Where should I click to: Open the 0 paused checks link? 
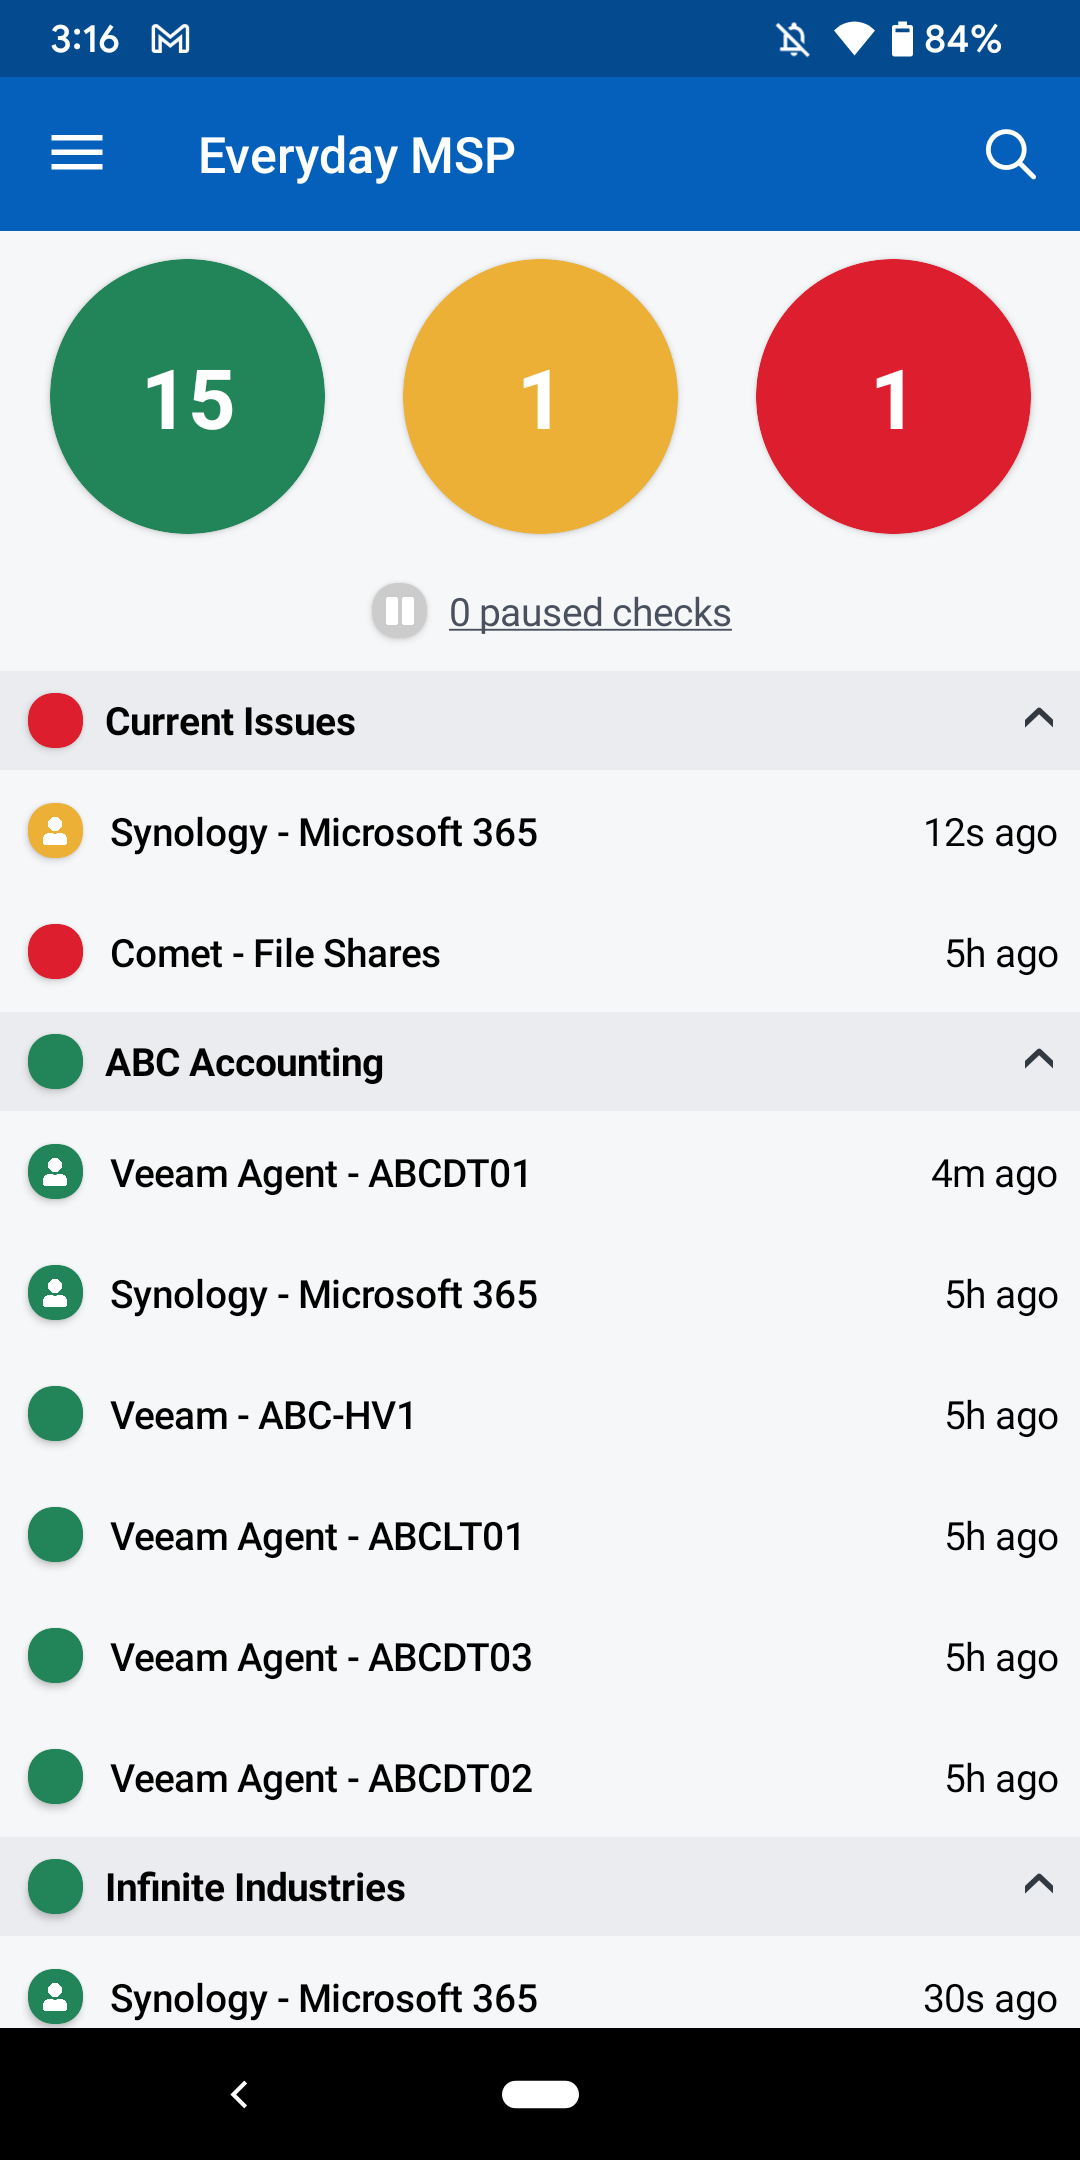pyautogui.click(x=590, y=613)
